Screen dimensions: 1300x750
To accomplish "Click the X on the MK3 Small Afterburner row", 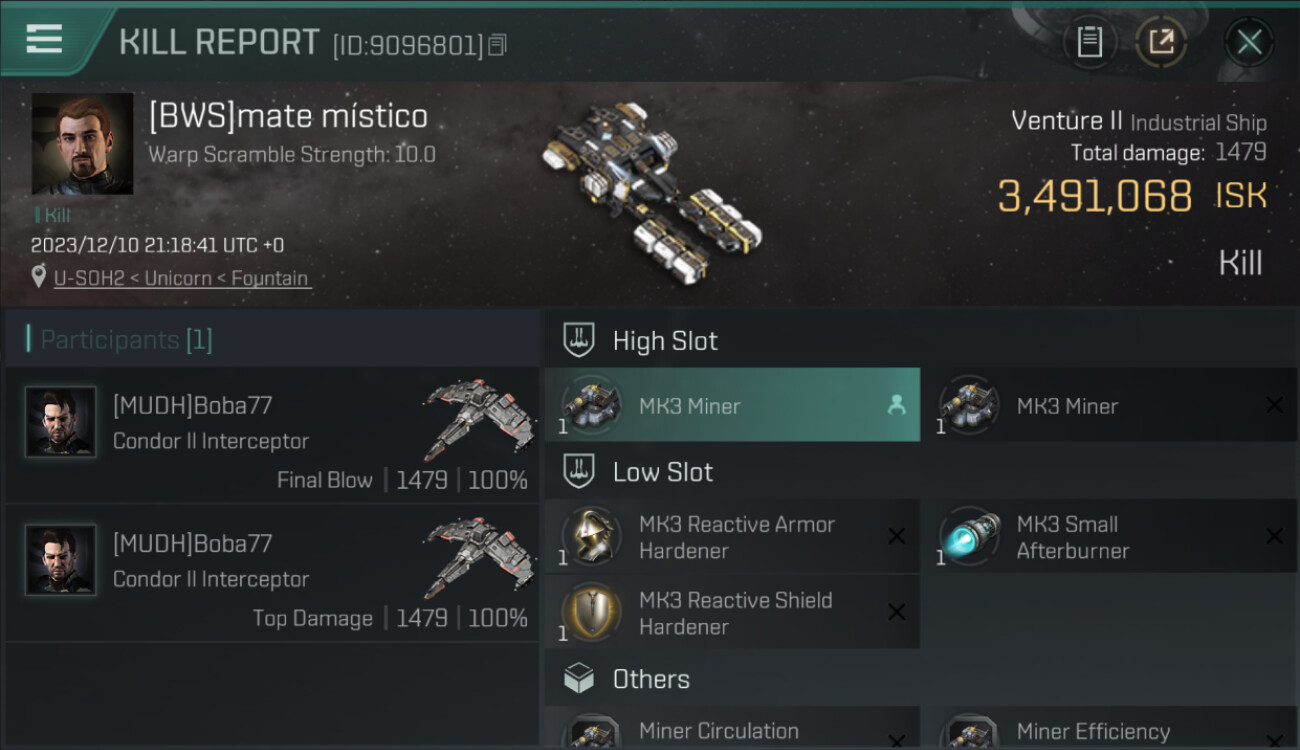I will pos(1274,536).
